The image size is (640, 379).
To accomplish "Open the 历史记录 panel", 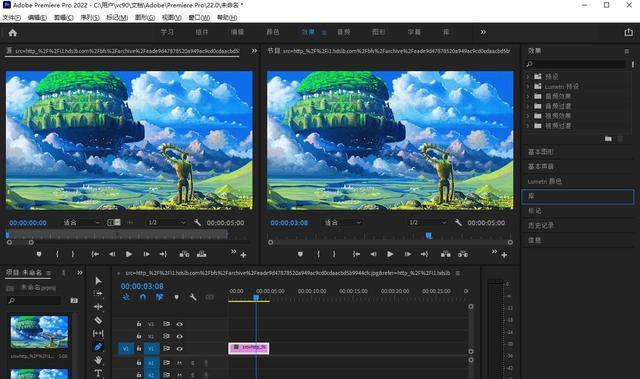I will [540, 225].
